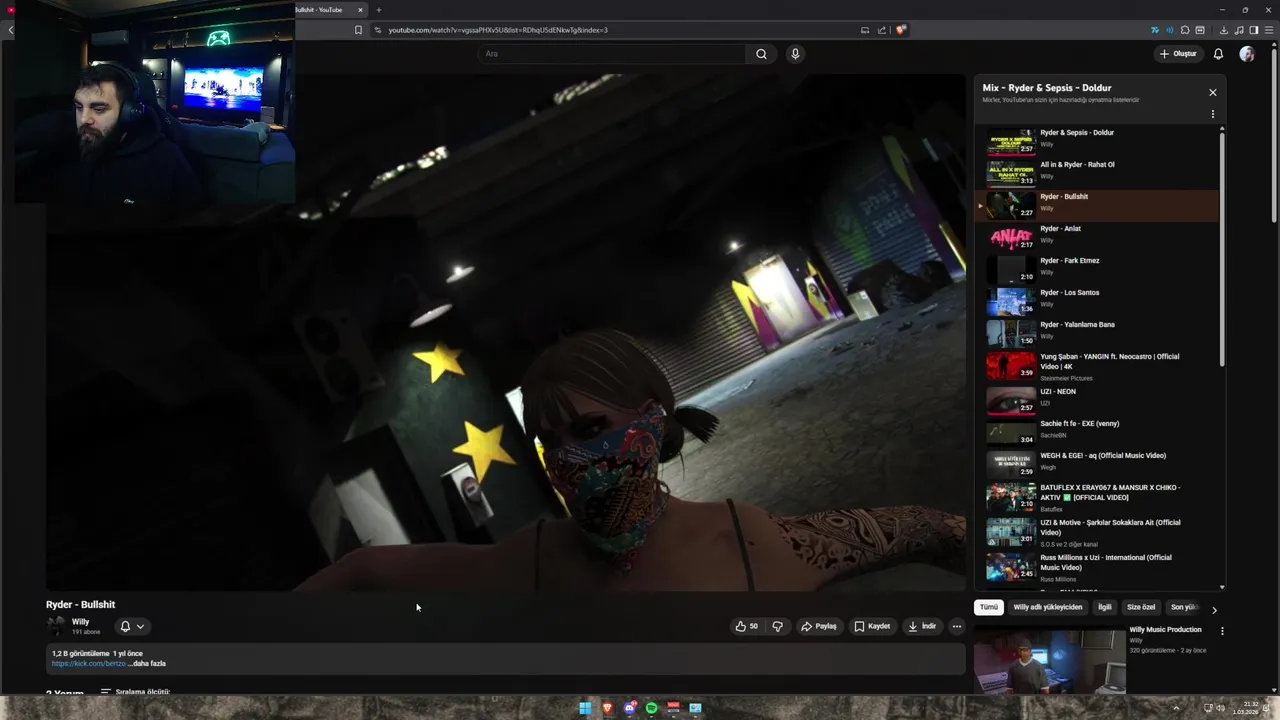The height and width of the screenshot is (720, 1280).
Task: Click the share icon in address bar
Action: [x=881, y=30]
